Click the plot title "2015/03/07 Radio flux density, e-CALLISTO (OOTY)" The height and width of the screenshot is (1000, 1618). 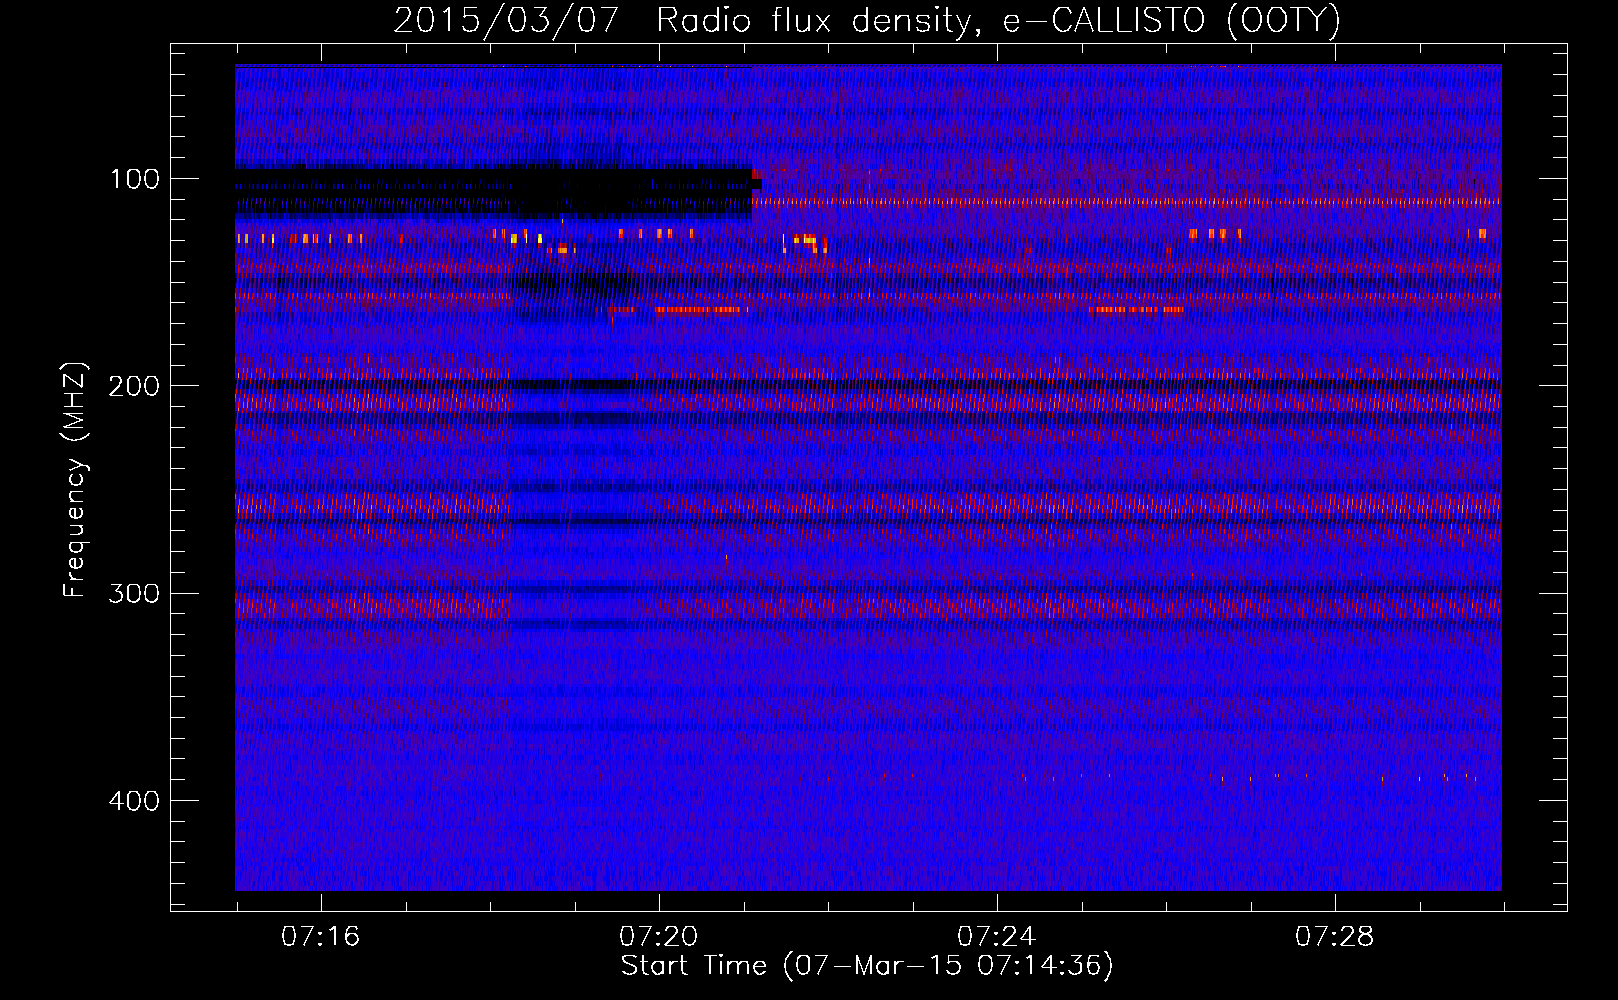[x=867, y=20]
